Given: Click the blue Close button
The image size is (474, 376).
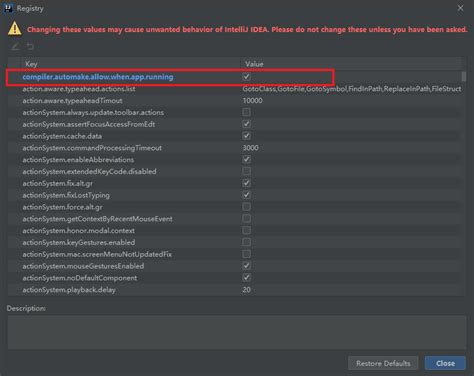Looking at the screenshot, I should (x=445, y=363).
